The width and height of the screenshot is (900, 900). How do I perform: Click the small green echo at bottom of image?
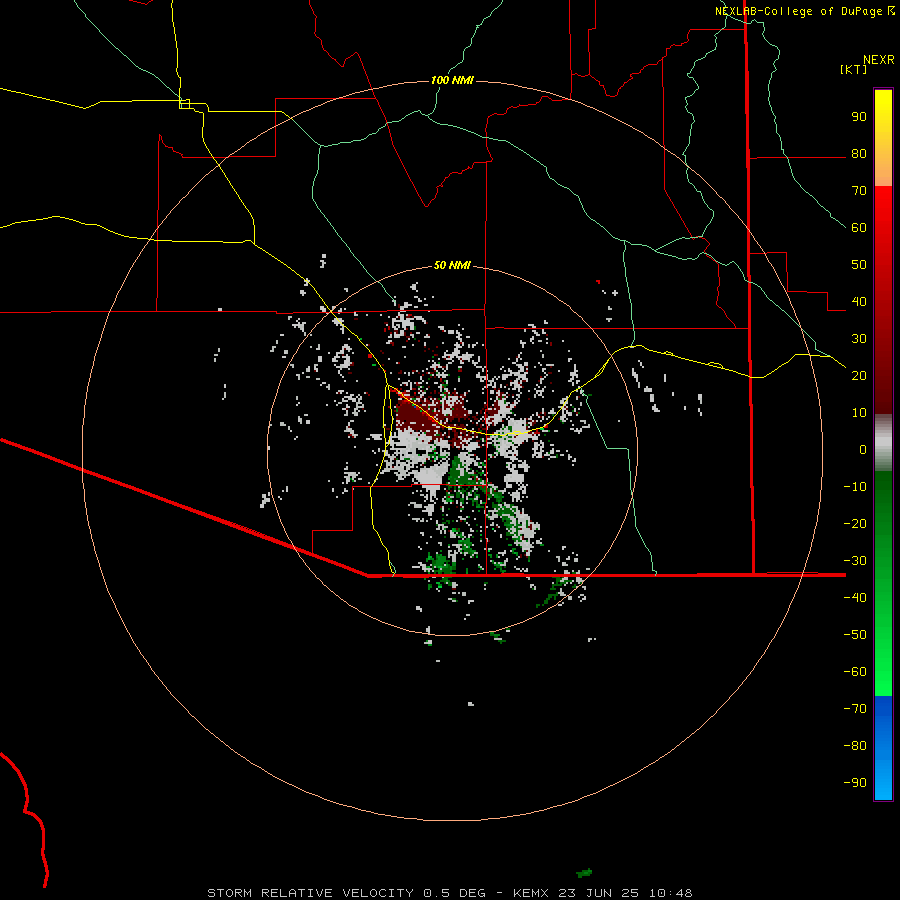[x=584, y=873]
